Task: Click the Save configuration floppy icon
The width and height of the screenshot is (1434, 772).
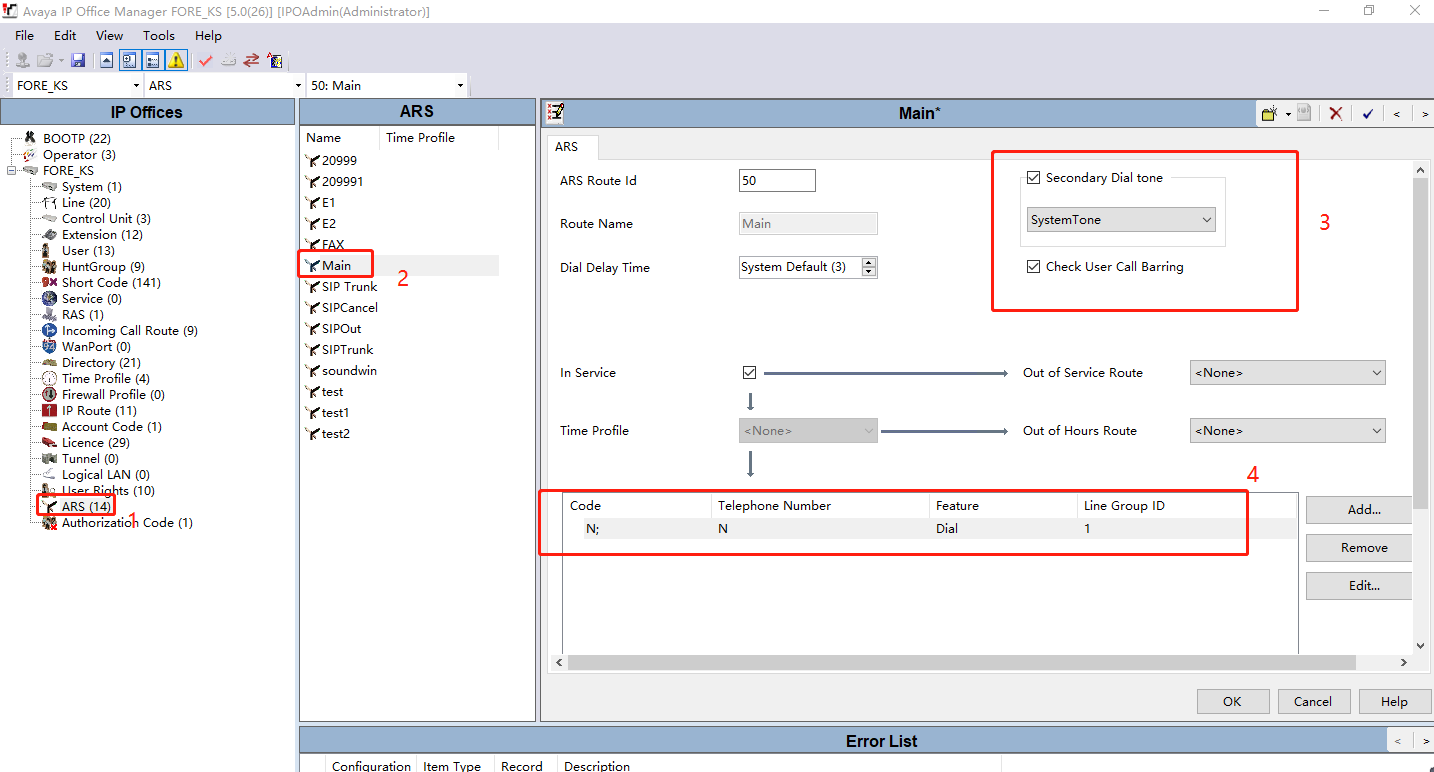Action: click(78, 60)
